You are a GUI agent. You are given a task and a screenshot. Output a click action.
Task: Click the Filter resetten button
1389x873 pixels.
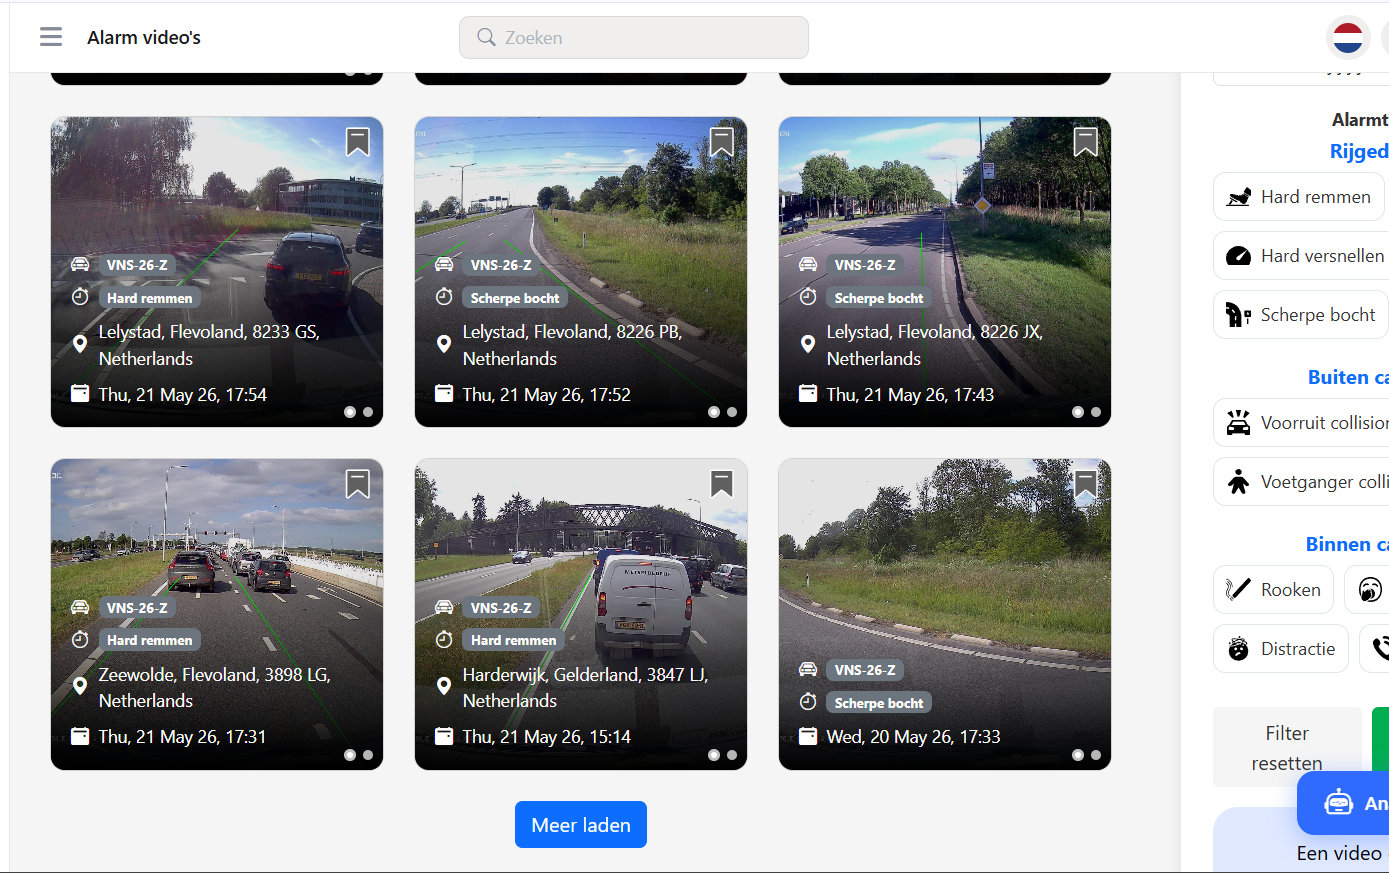pyautogui.click(x=1287, y=748)
